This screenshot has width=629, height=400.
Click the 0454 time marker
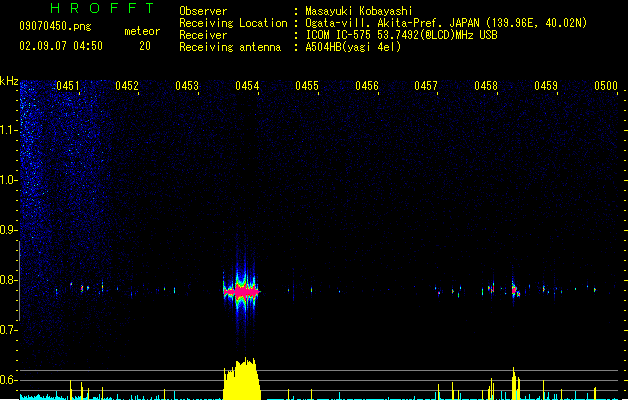[x=247, y=87]
